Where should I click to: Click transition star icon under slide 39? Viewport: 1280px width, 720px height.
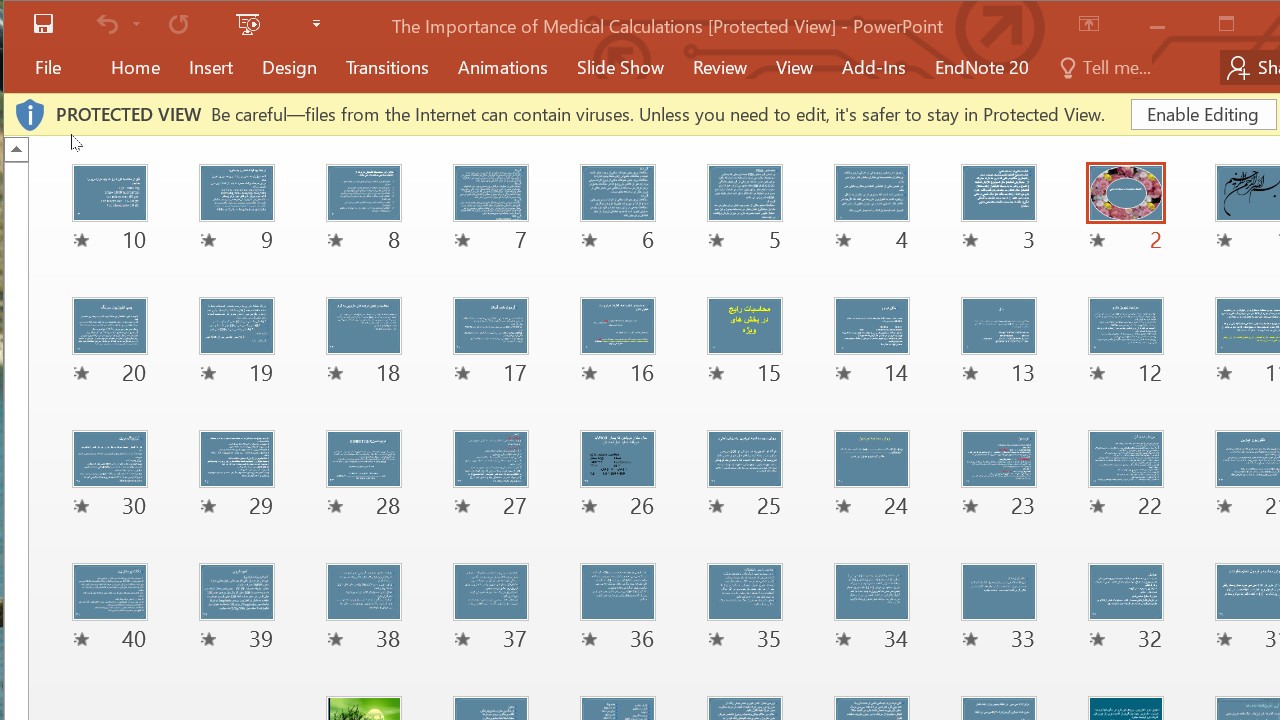(208, 639)
